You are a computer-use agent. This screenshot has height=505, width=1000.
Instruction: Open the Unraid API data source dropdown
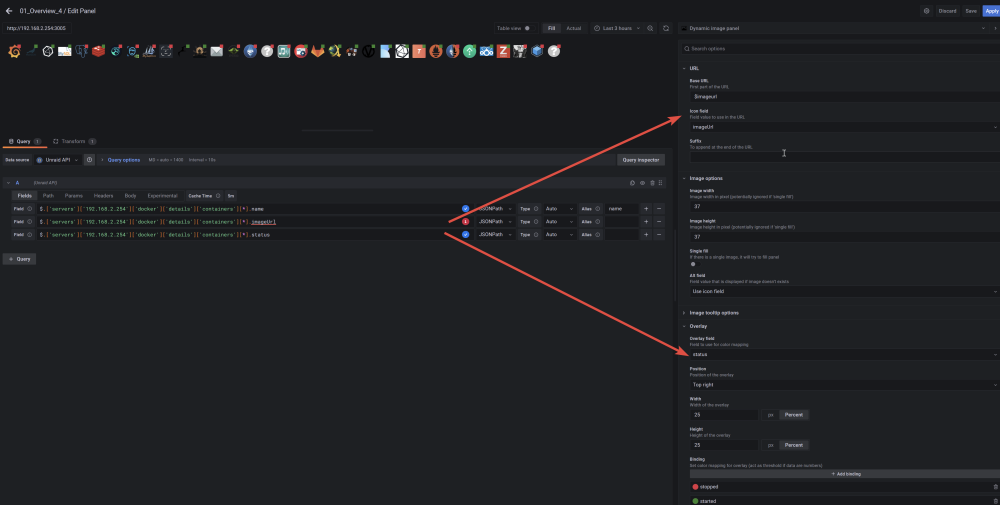[x=57, y=160]
